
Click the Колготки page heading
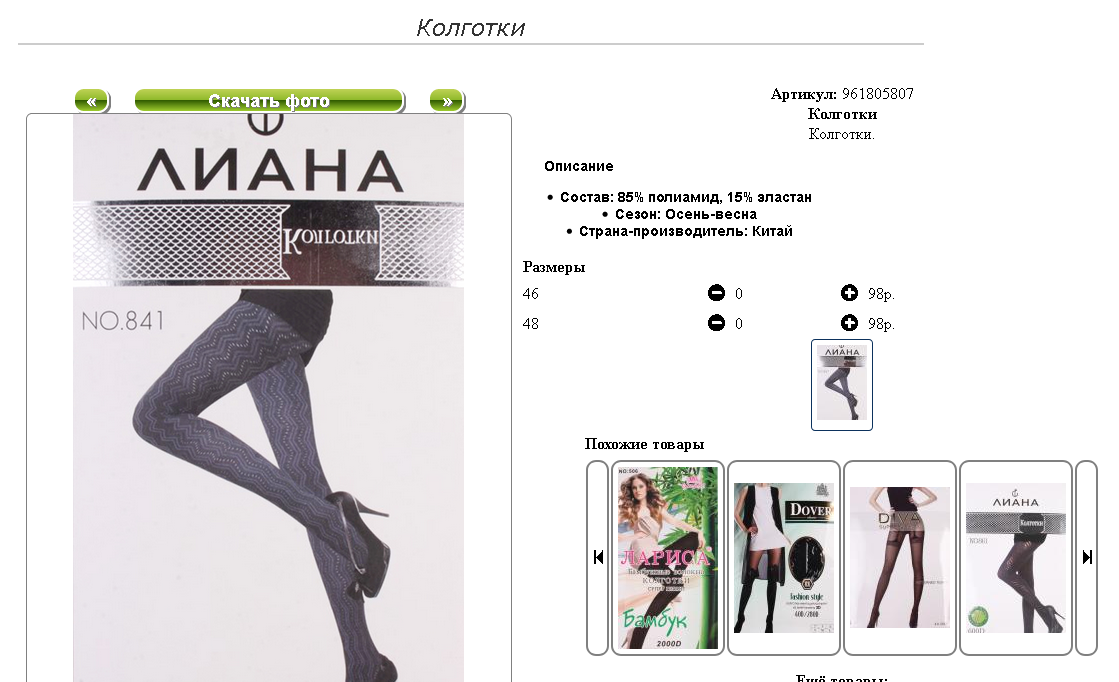[470, 28]
